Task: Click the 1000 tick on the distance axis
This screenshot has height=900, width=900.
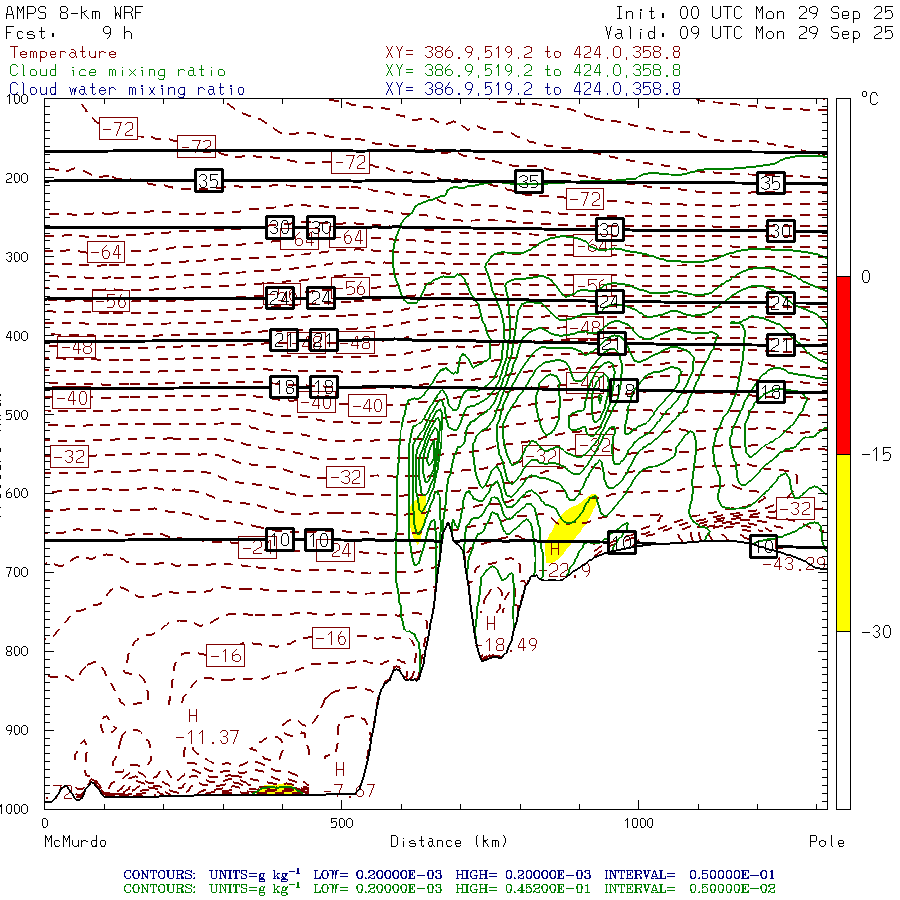Action: tap(637, 823)
